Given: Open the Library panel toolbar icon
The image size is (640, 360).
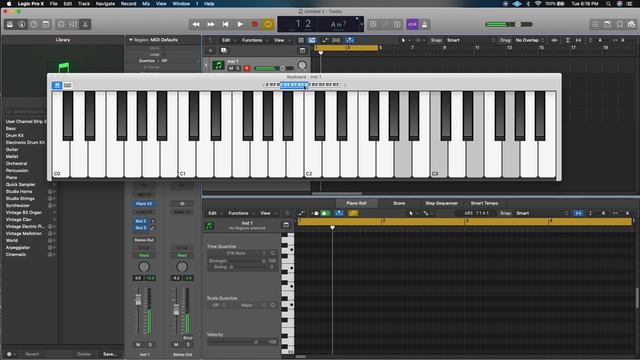Looking at the screenshot, I should (10, 24).
